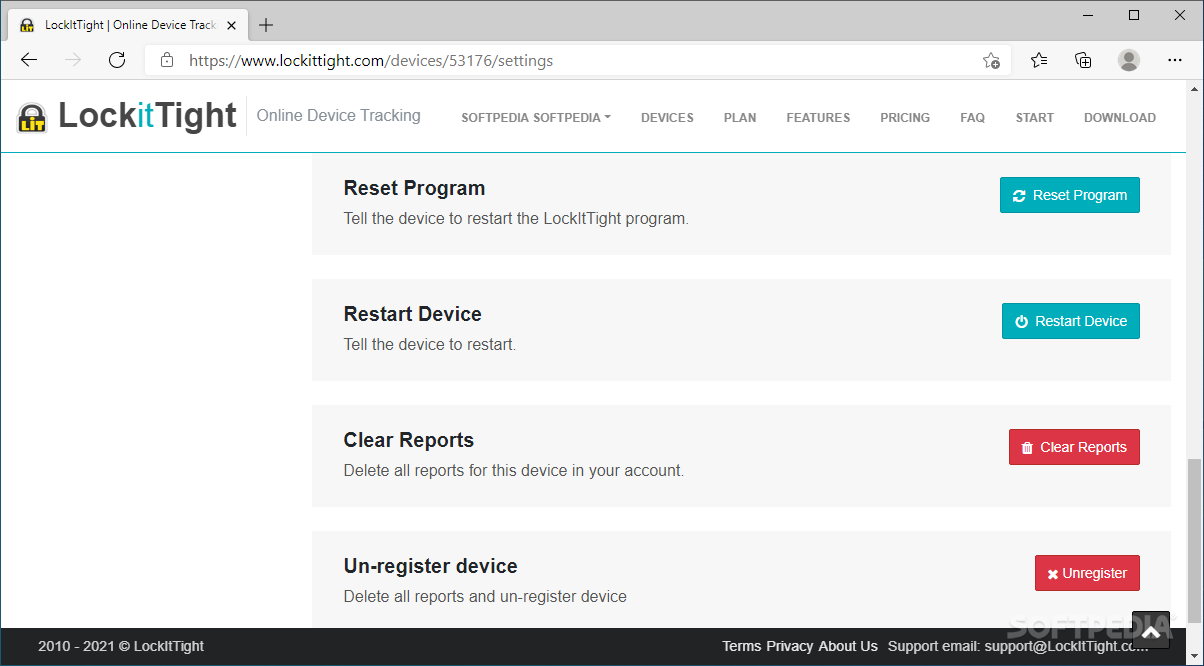This screenshot has width=1204, height=666.
Task: Open the Privacy footer link
Action: (790, 646)
